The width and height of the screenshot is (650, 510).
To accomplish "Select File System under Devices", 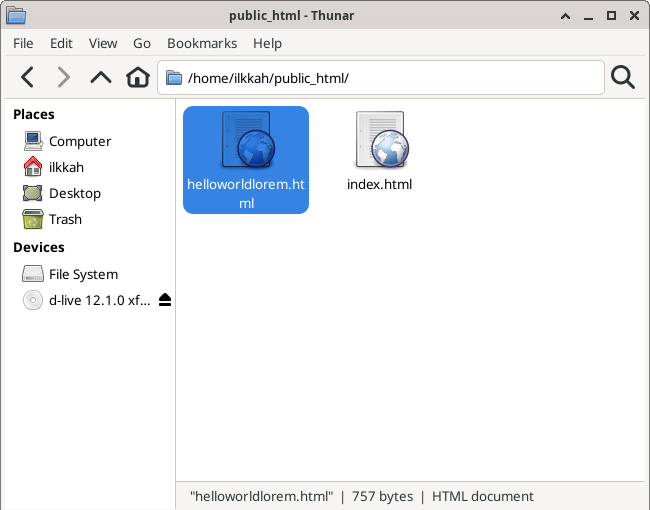I will tap(83, 274).
